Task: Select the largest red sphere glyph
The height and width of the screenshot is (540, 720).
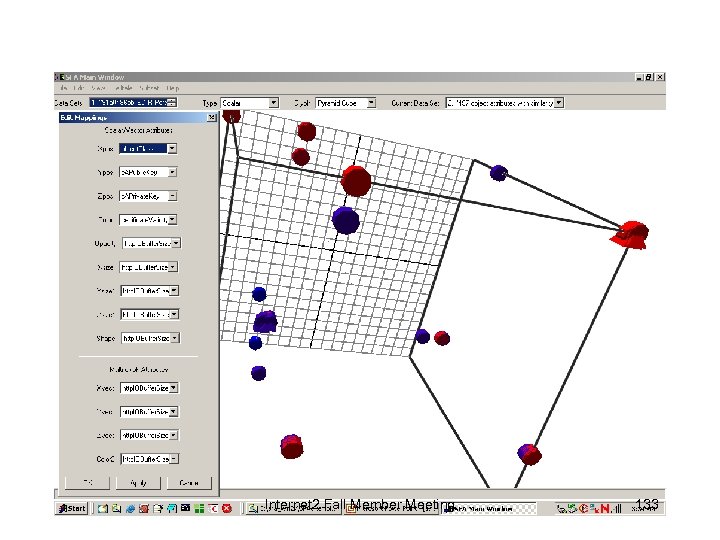Action: [x=356, y=181]
